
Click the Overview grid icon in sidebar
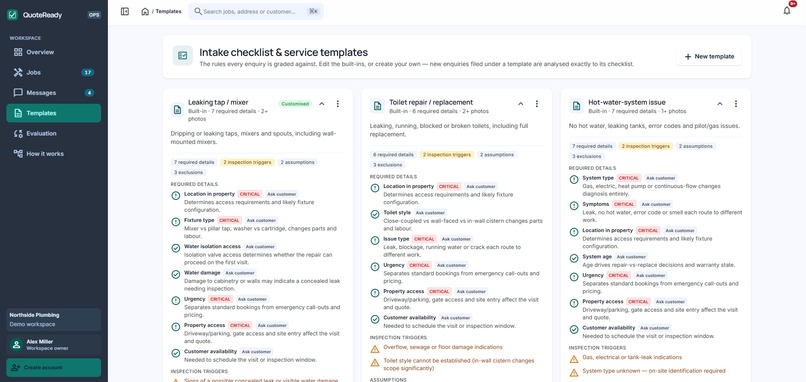18,52
